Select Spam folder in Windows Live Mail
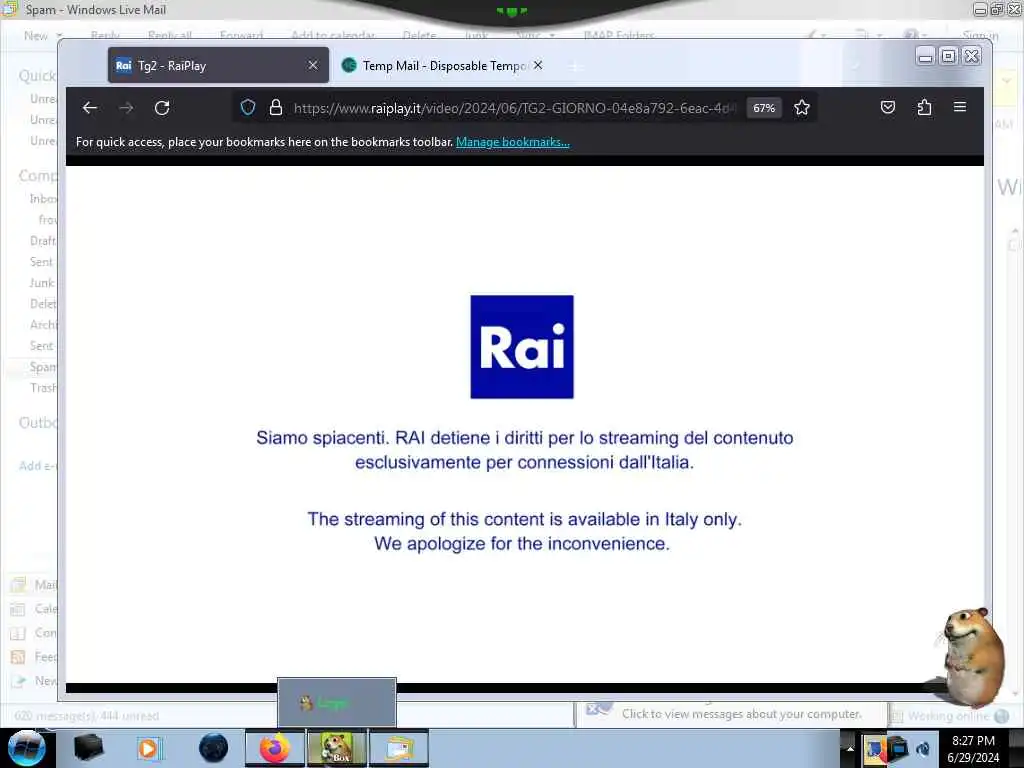1024x768 pixels. pos(43,367)
